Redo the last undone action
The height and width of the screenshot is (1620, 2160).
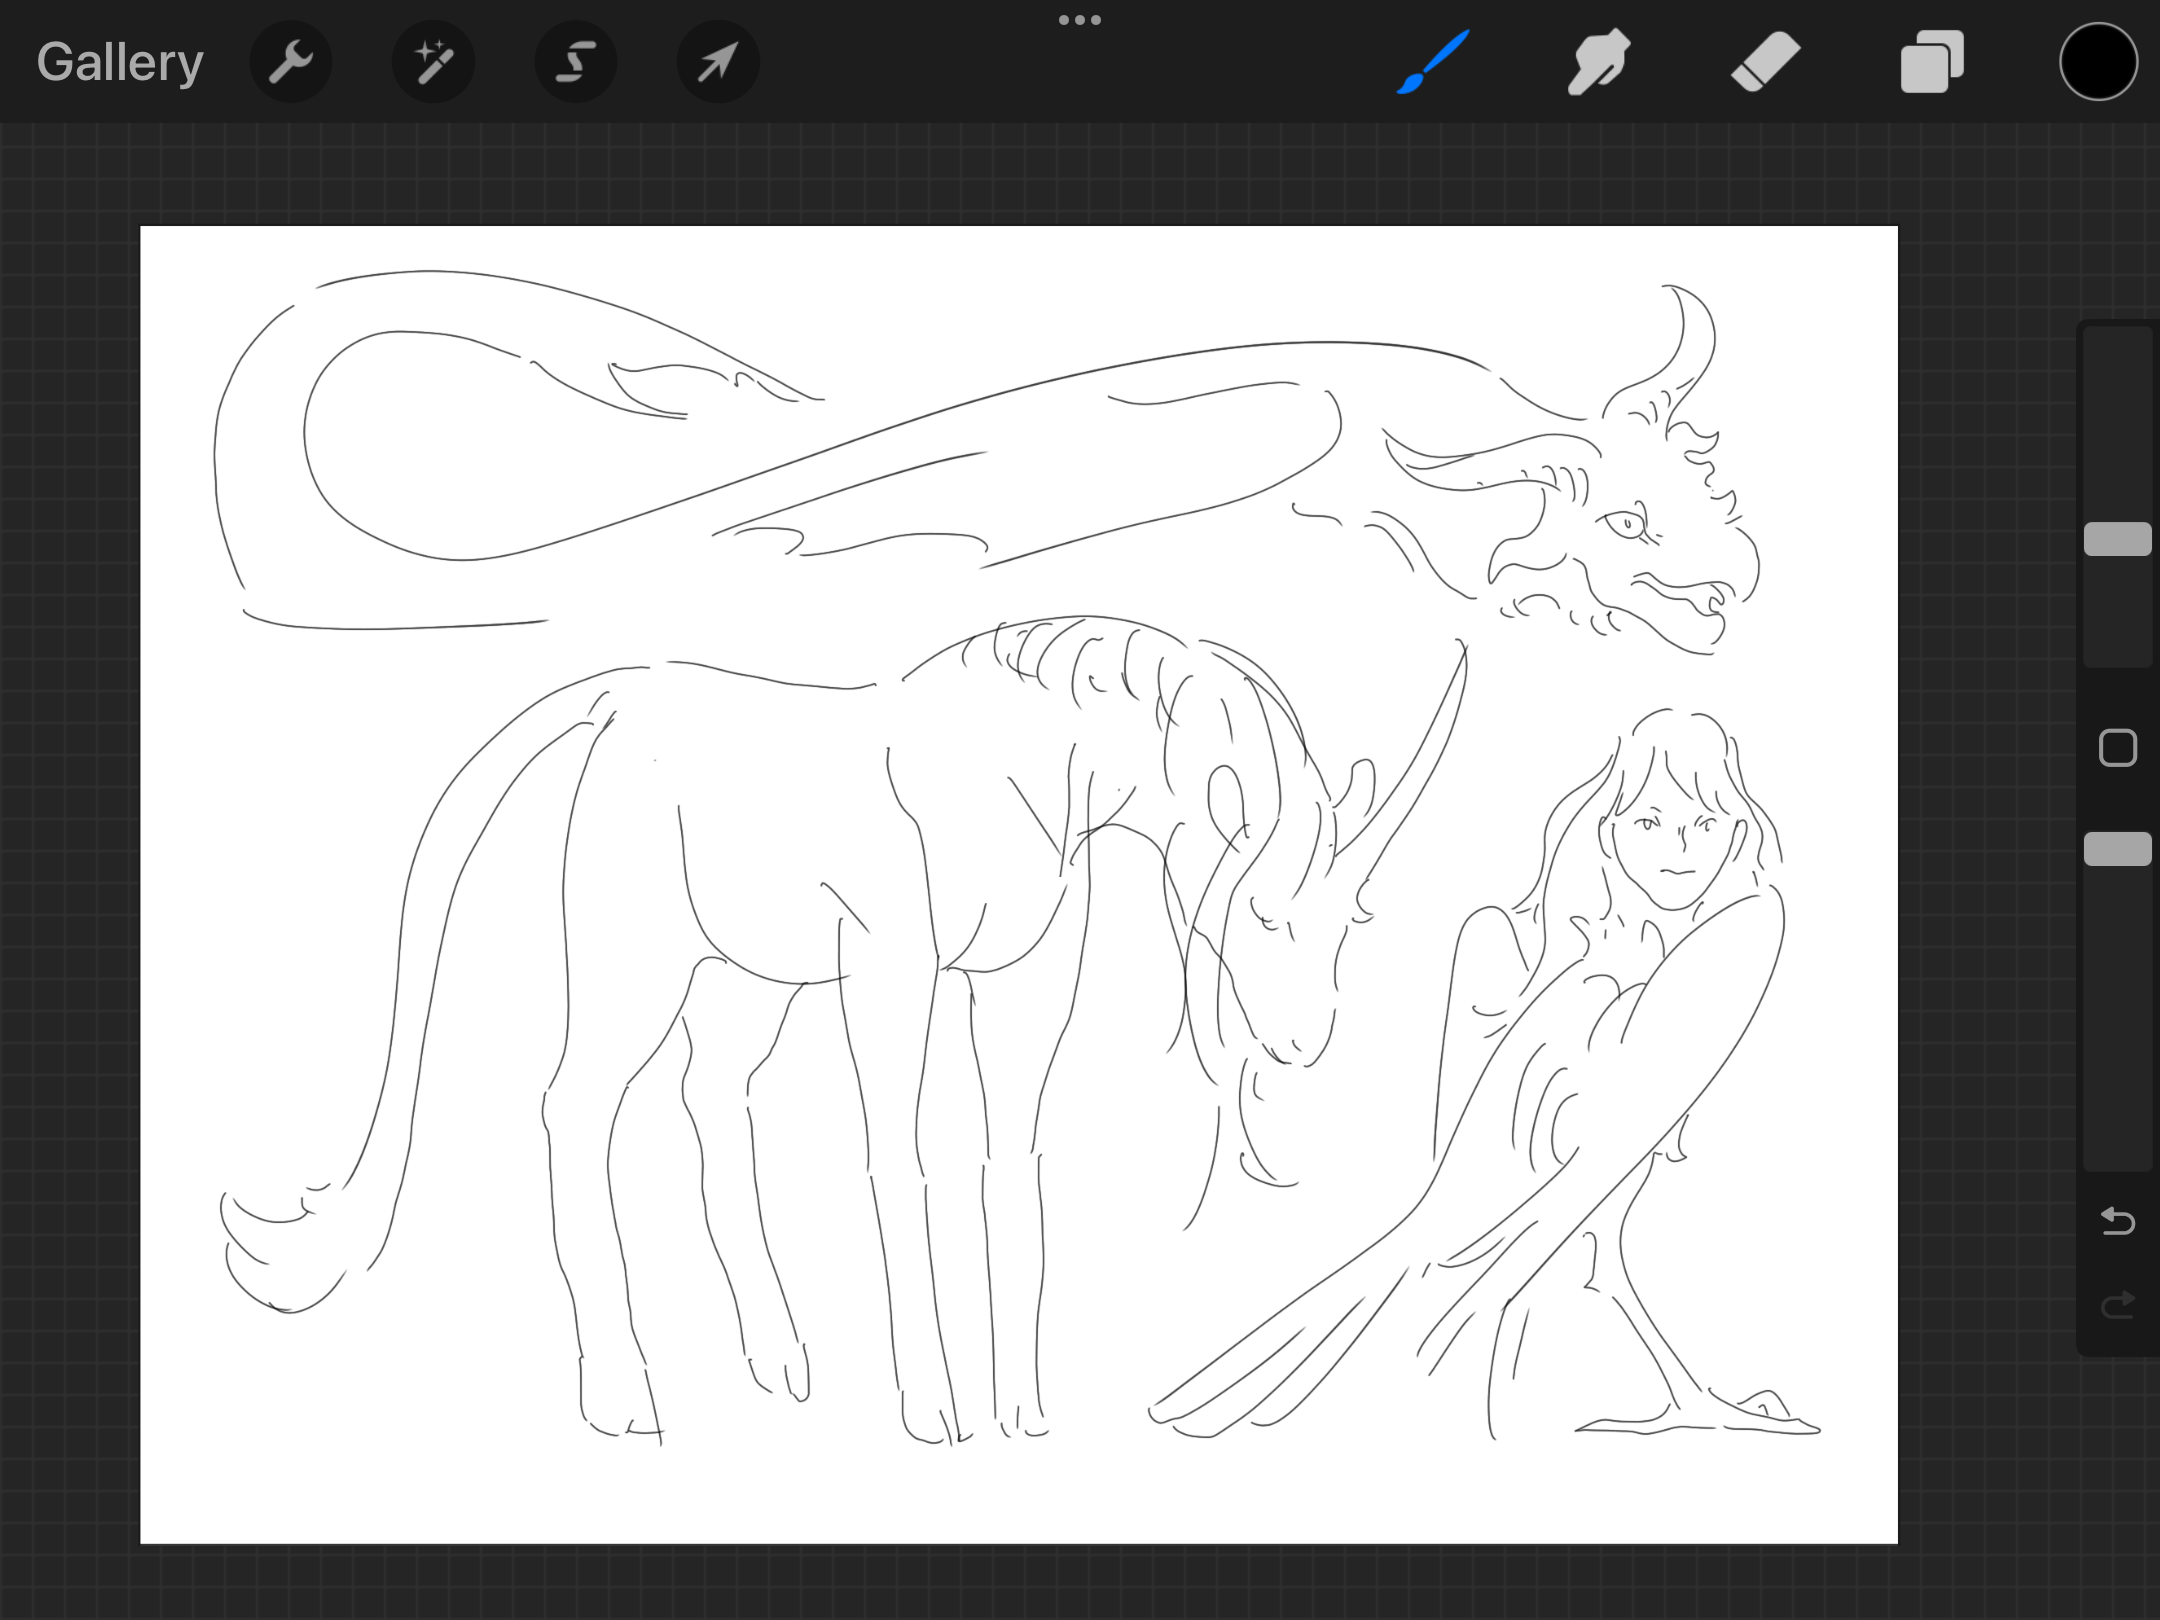(2117, 1305)
